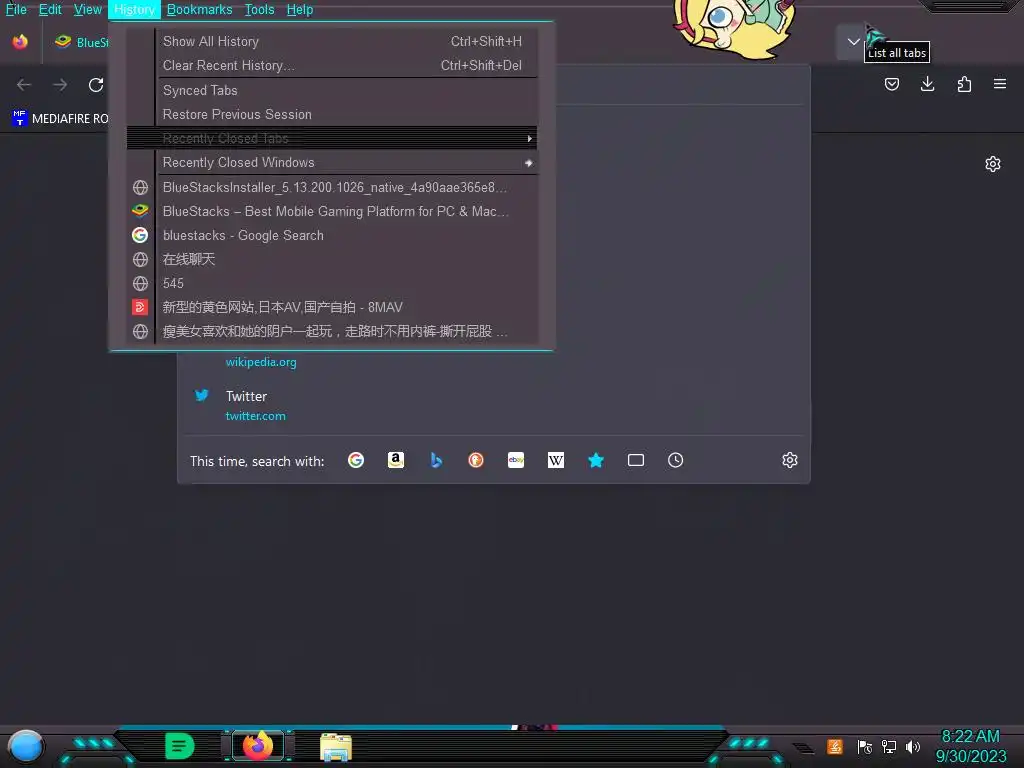
Task: Search open tabs with tab icon
Action: 635,460
